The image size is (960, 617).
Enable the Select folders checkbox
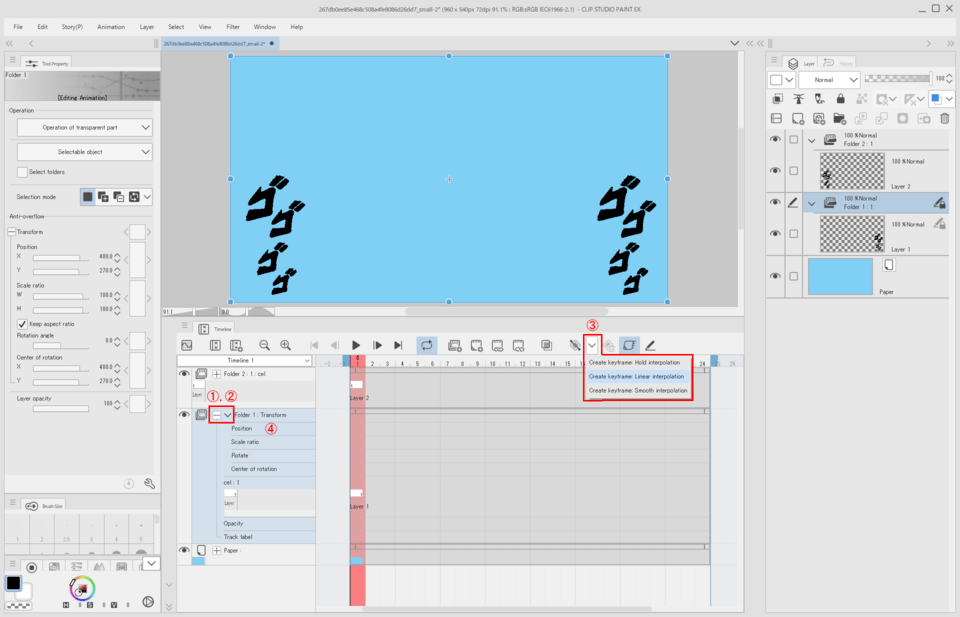(22, 172)
